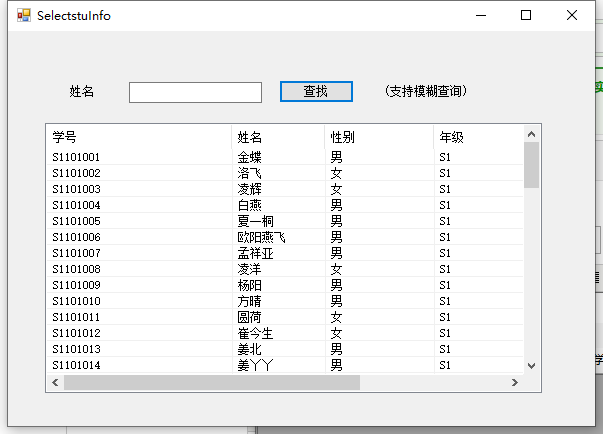Click the name 圆荷
The height and width of the screenshot is (434, 603).
[x=249, y=317]
